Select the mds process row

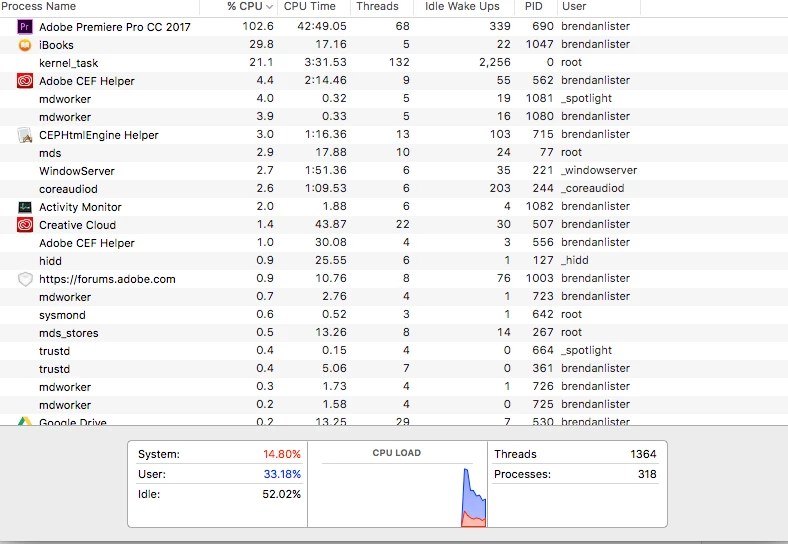[x=394, y=153]
